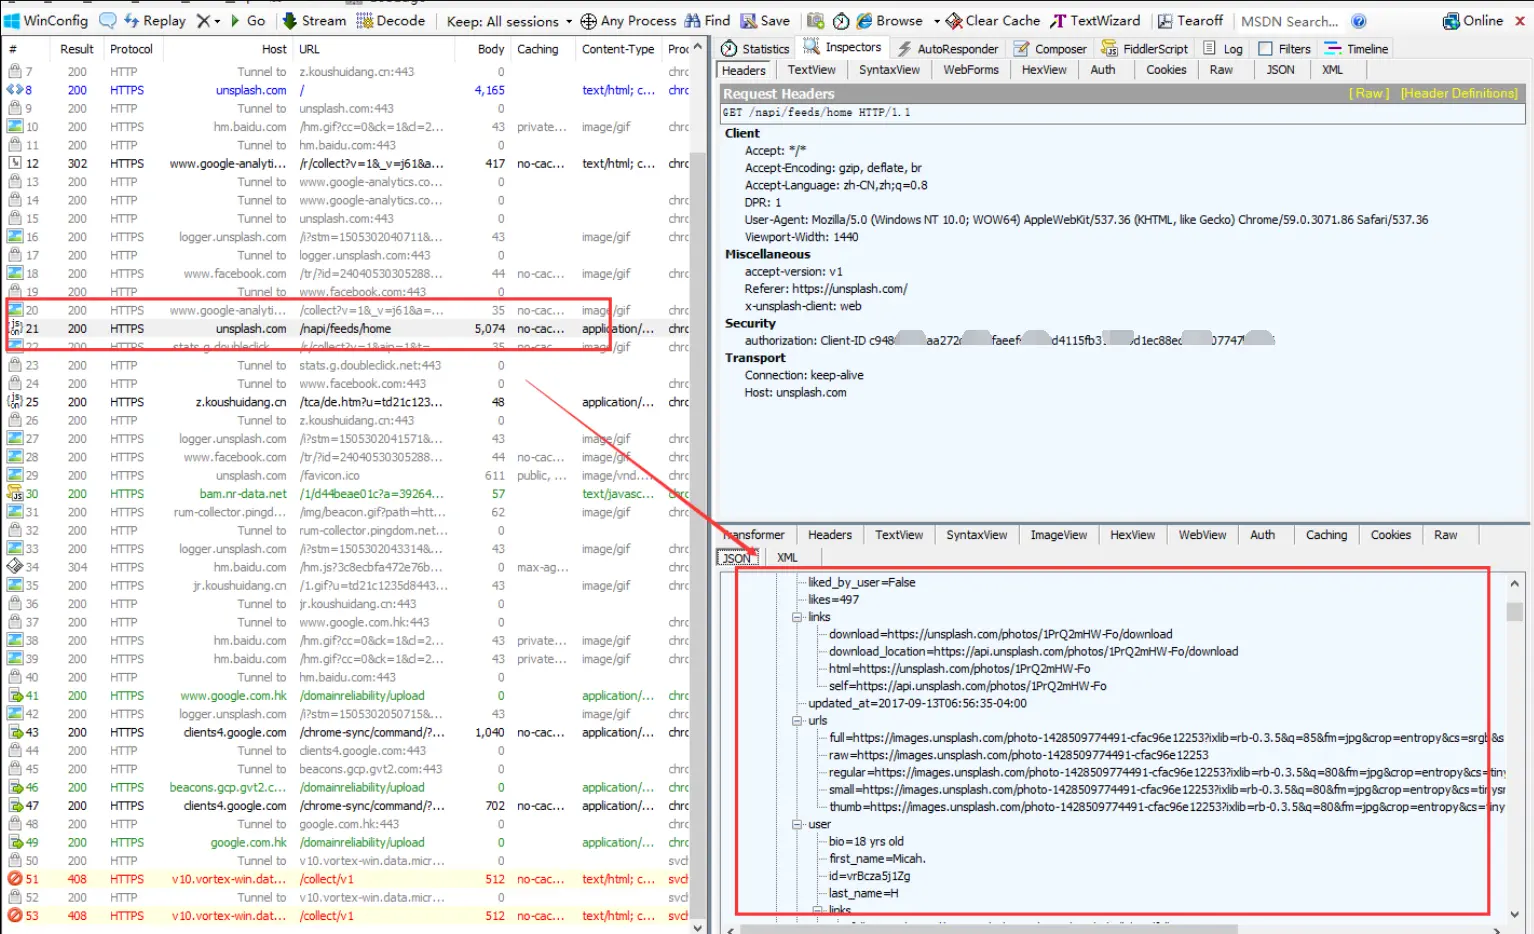Viewport: 1534px width, 934px height.
Task: Click the [Raw] link in Request Headers
Action: 1368,93
